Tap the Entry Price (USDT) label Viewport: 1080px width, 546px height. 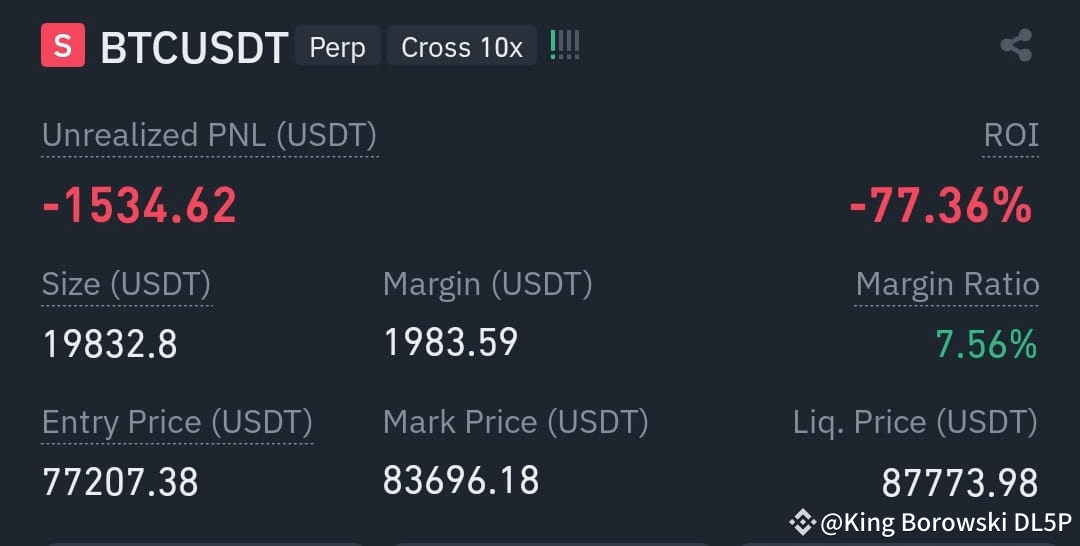pyautogui.click(x=177, y=421)
